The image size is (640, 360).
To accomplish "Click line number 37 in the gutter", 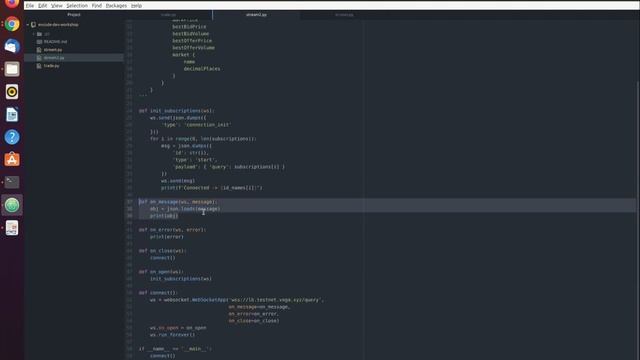I will coord(130,202).
